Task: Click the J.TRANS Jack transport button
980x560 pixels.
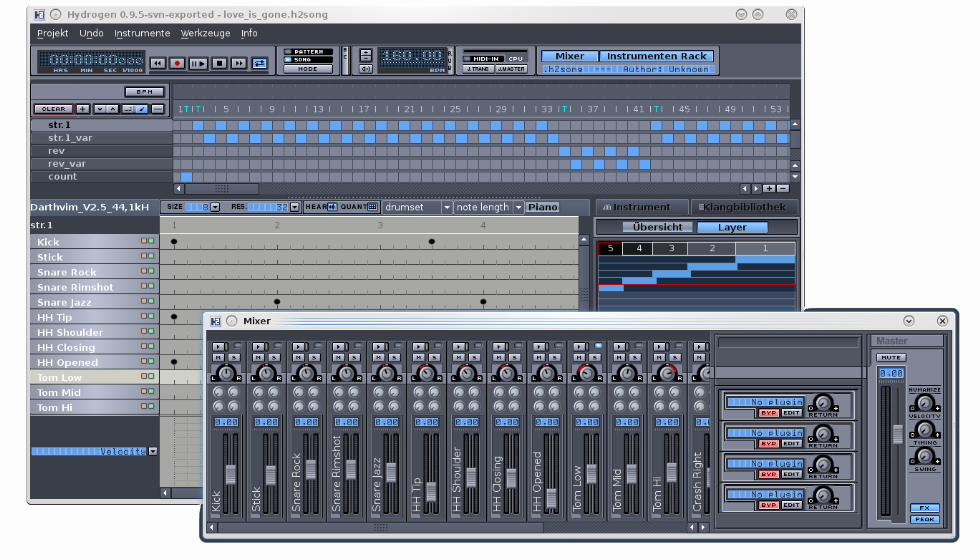Action: 478,69
